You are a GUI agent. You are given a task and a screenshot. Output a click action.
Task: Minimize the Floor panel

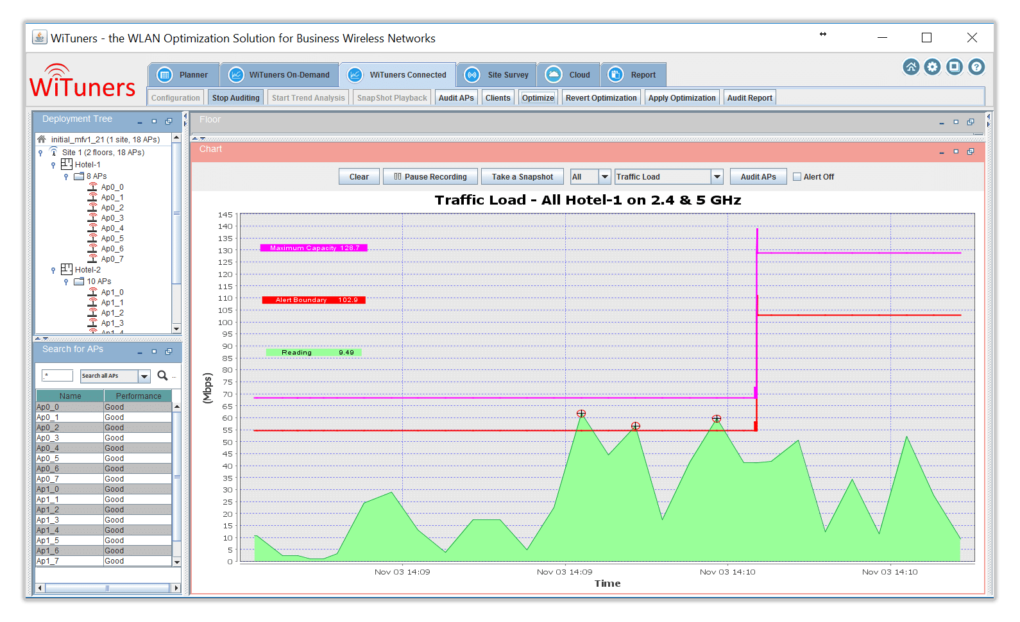(941, 122)
